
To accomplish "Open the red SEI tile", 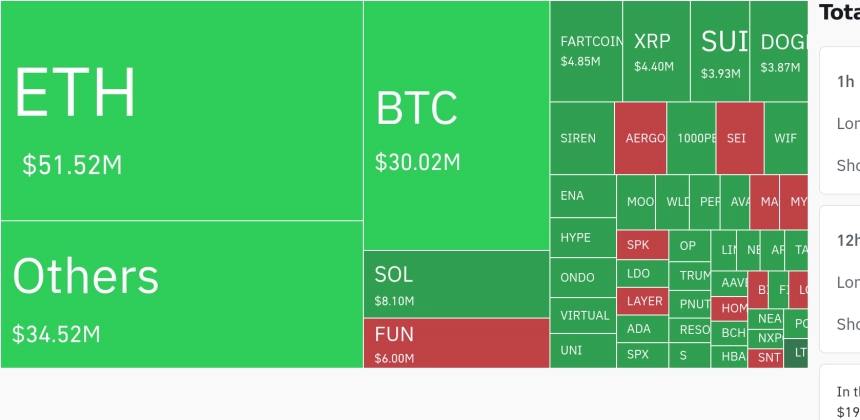I will pos(740,138).
